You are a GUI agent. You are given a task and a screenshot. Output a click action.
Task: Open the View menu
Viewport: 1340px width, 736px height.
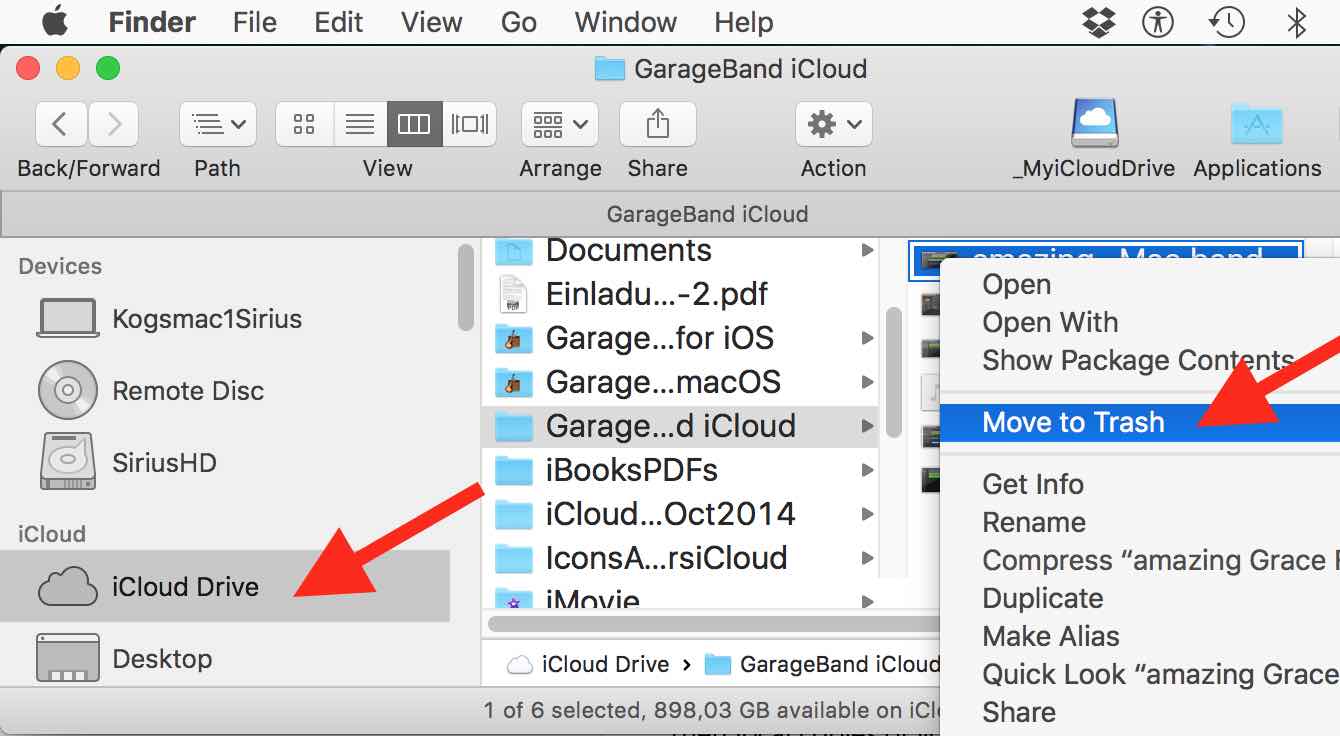click(432, 22)
